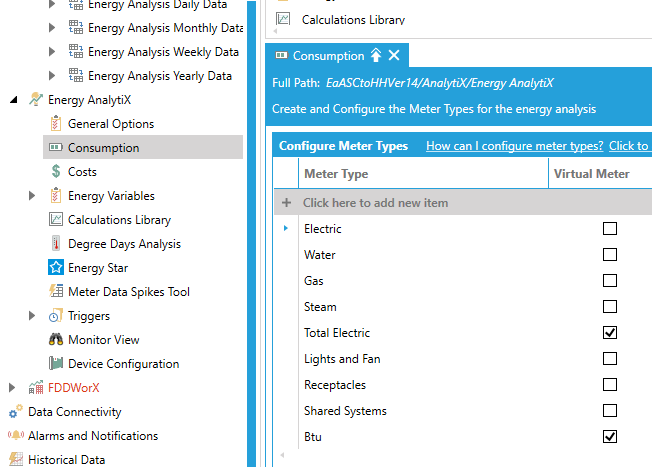This screenshot has width=652, height=467.
Task: Pin the Consumption tab with arrow icon
Action: click(376, 56)
